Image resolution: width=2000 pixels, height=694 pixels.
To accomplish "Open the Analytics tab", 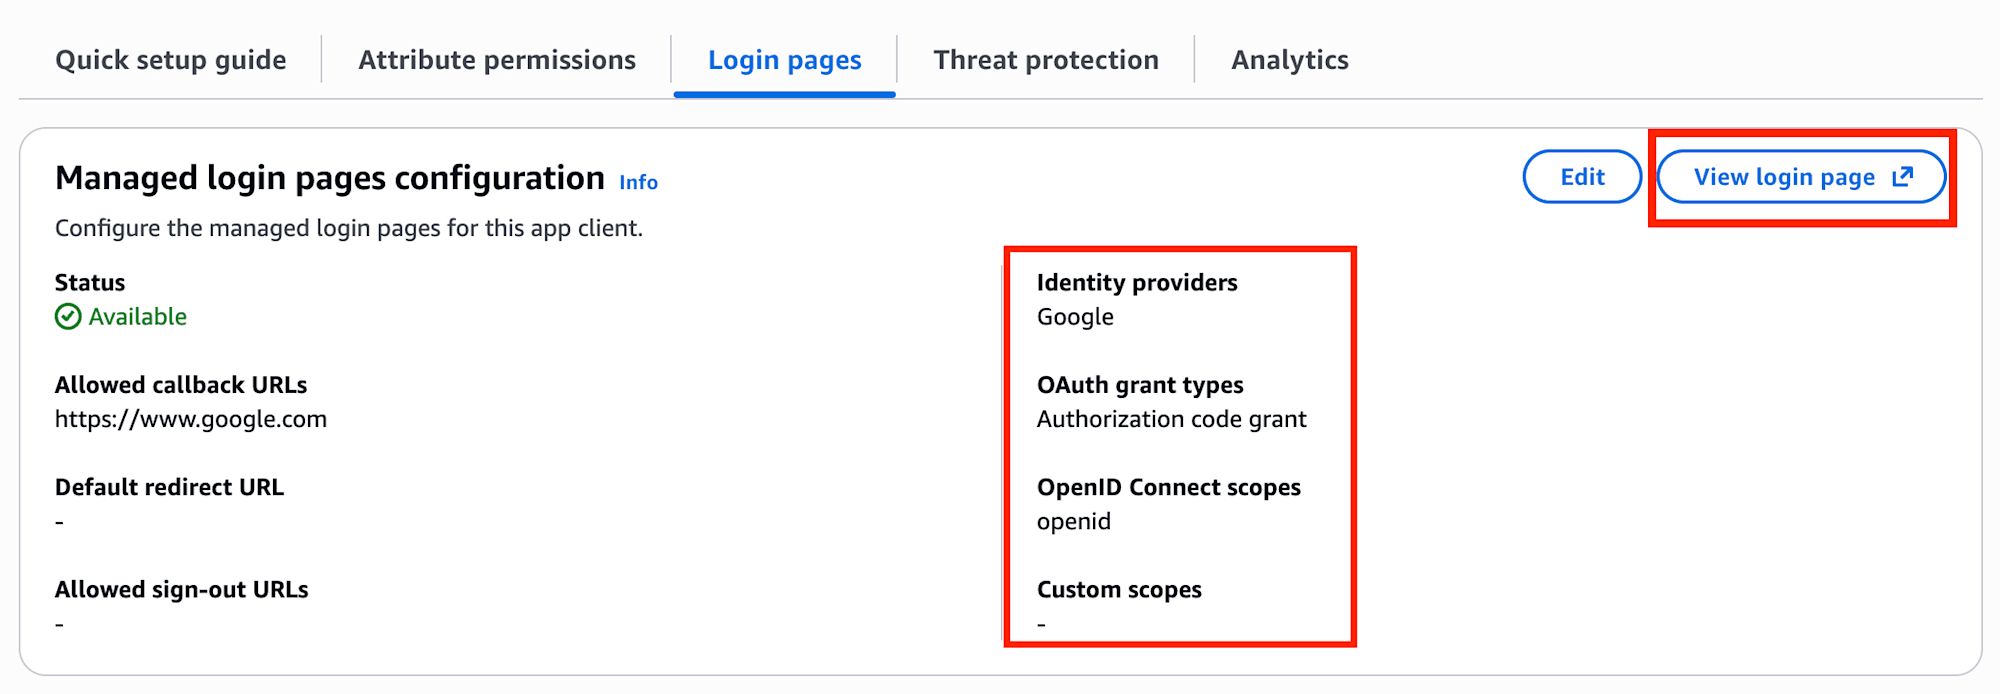I will [1289, 60].
